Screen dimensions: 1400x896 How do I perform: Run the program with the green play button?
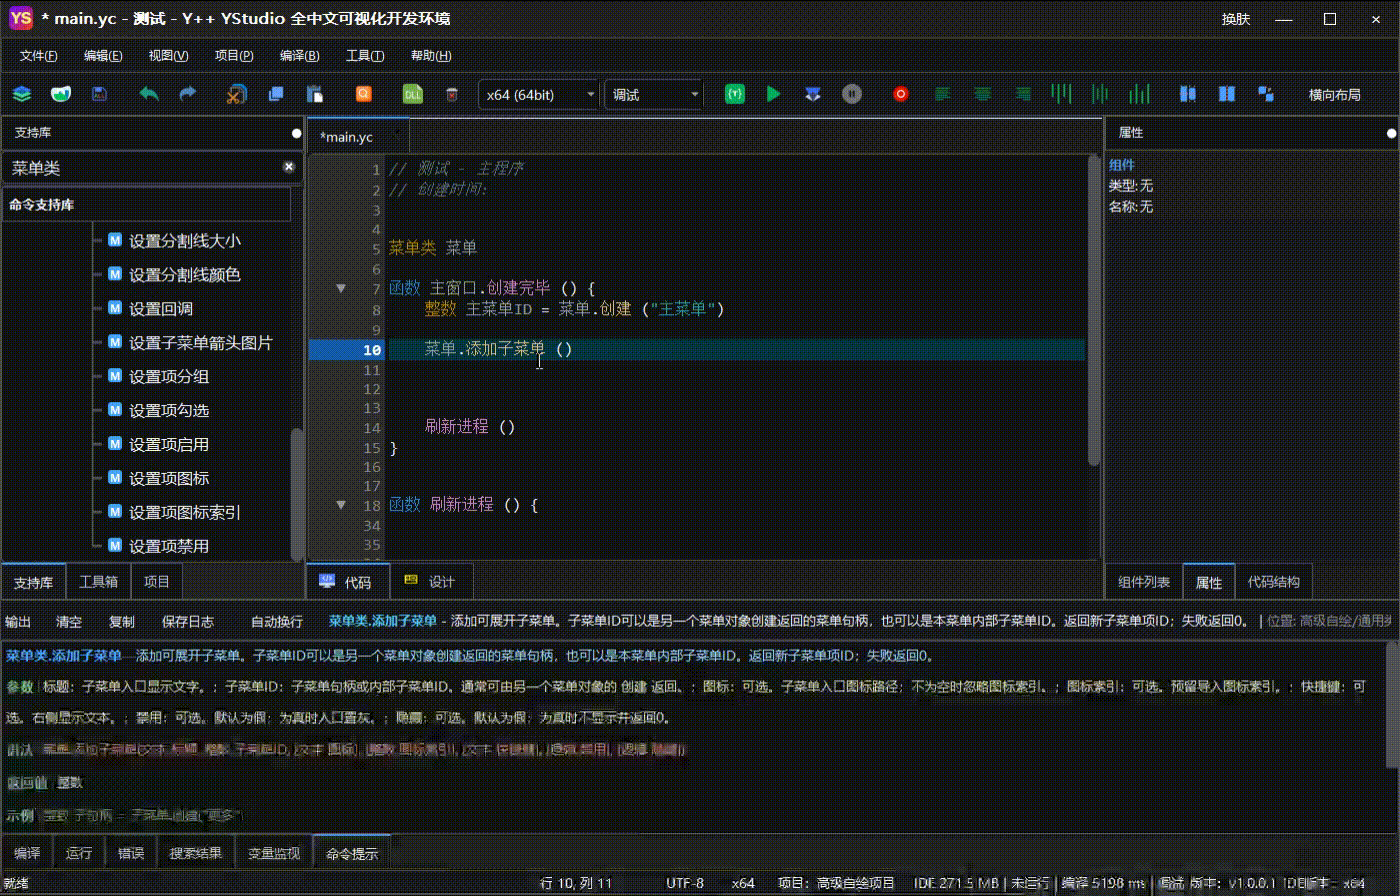coord(773,94)
